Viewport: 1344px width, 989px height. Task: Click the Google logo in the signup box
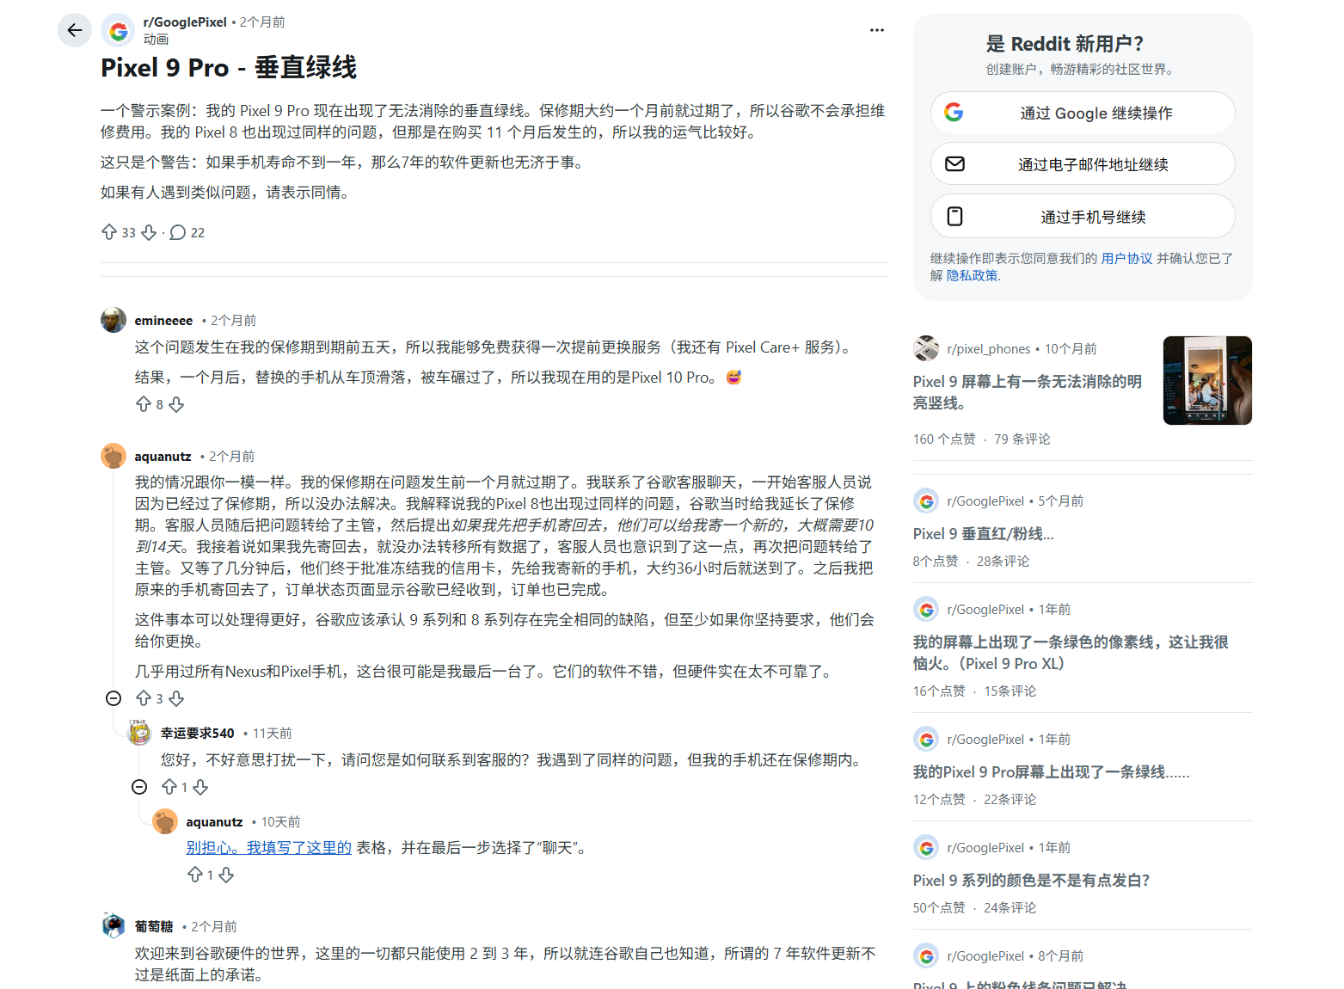click(x=953, y=112)
